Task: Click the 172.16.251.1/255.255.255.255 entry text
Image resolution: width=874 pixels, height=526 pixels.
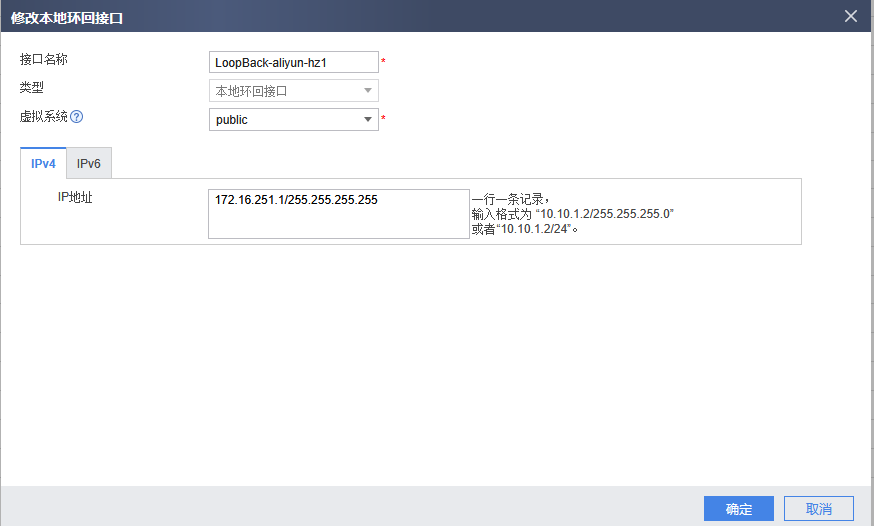Action: 296,200
